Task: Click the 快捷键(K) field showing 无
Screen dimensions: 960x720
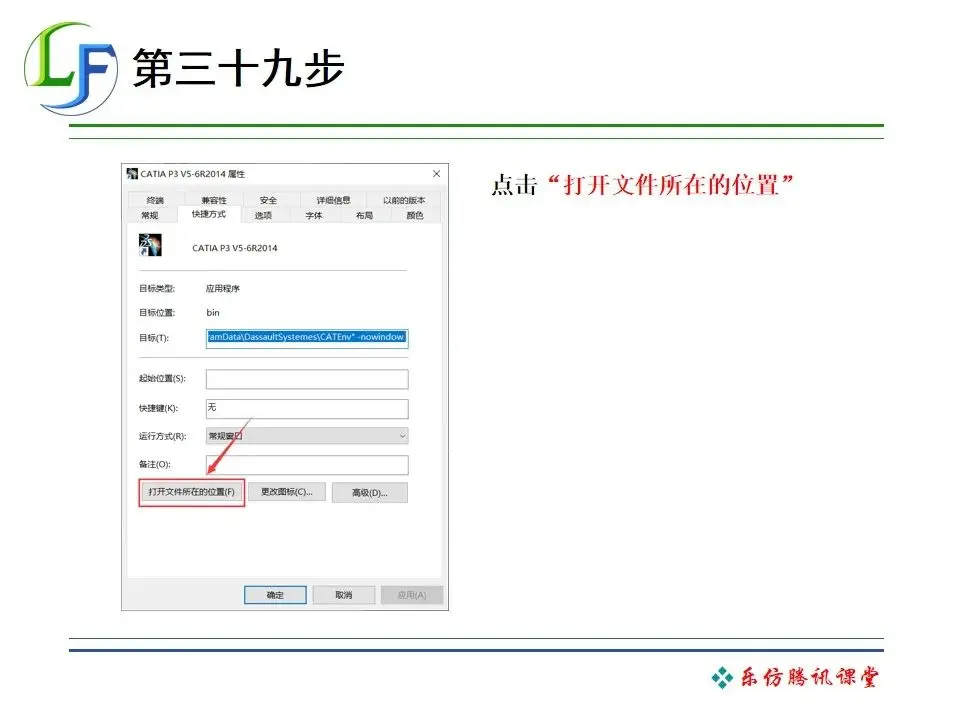Action: (307, 408)
